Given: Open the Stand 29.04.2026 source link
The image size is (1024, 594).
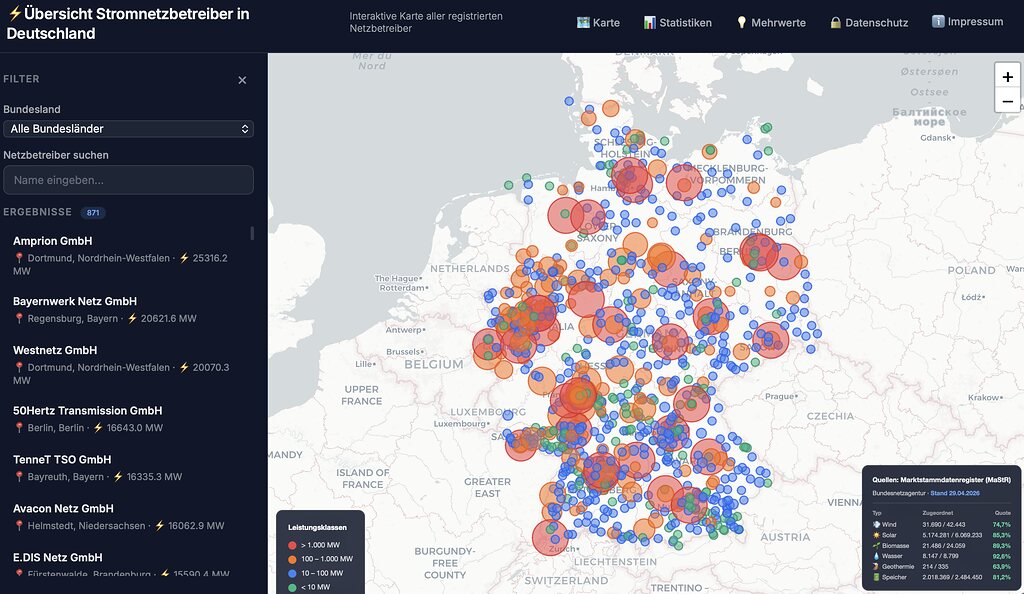Looking at the screenshot, I should point(955,493).
